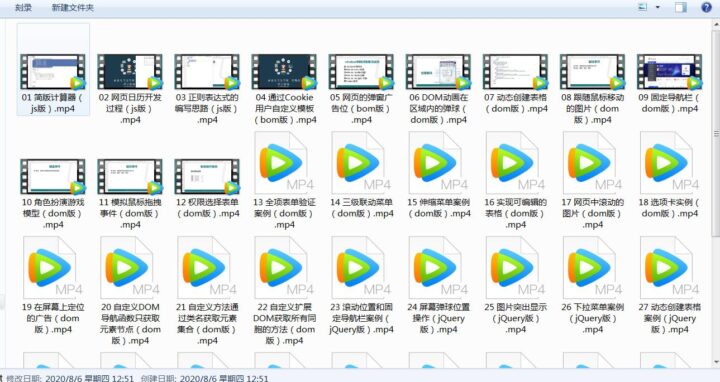Screen dimensions: 720x382
Task: Select the 12 权限选择表单 video thumbnail
Action: [x=207, y=177]
